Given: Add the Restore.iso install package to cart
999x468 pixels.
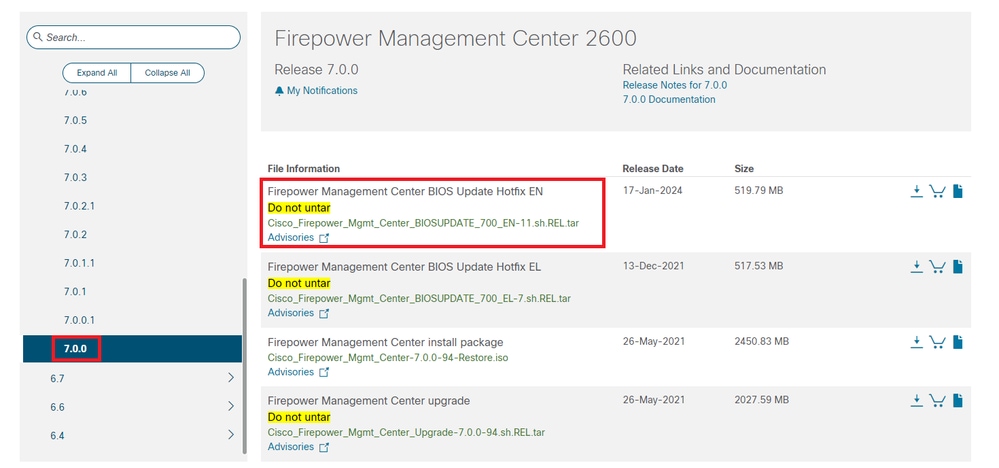Looking at the screenshot, I should pyautogui.click(x=937, y=342).
